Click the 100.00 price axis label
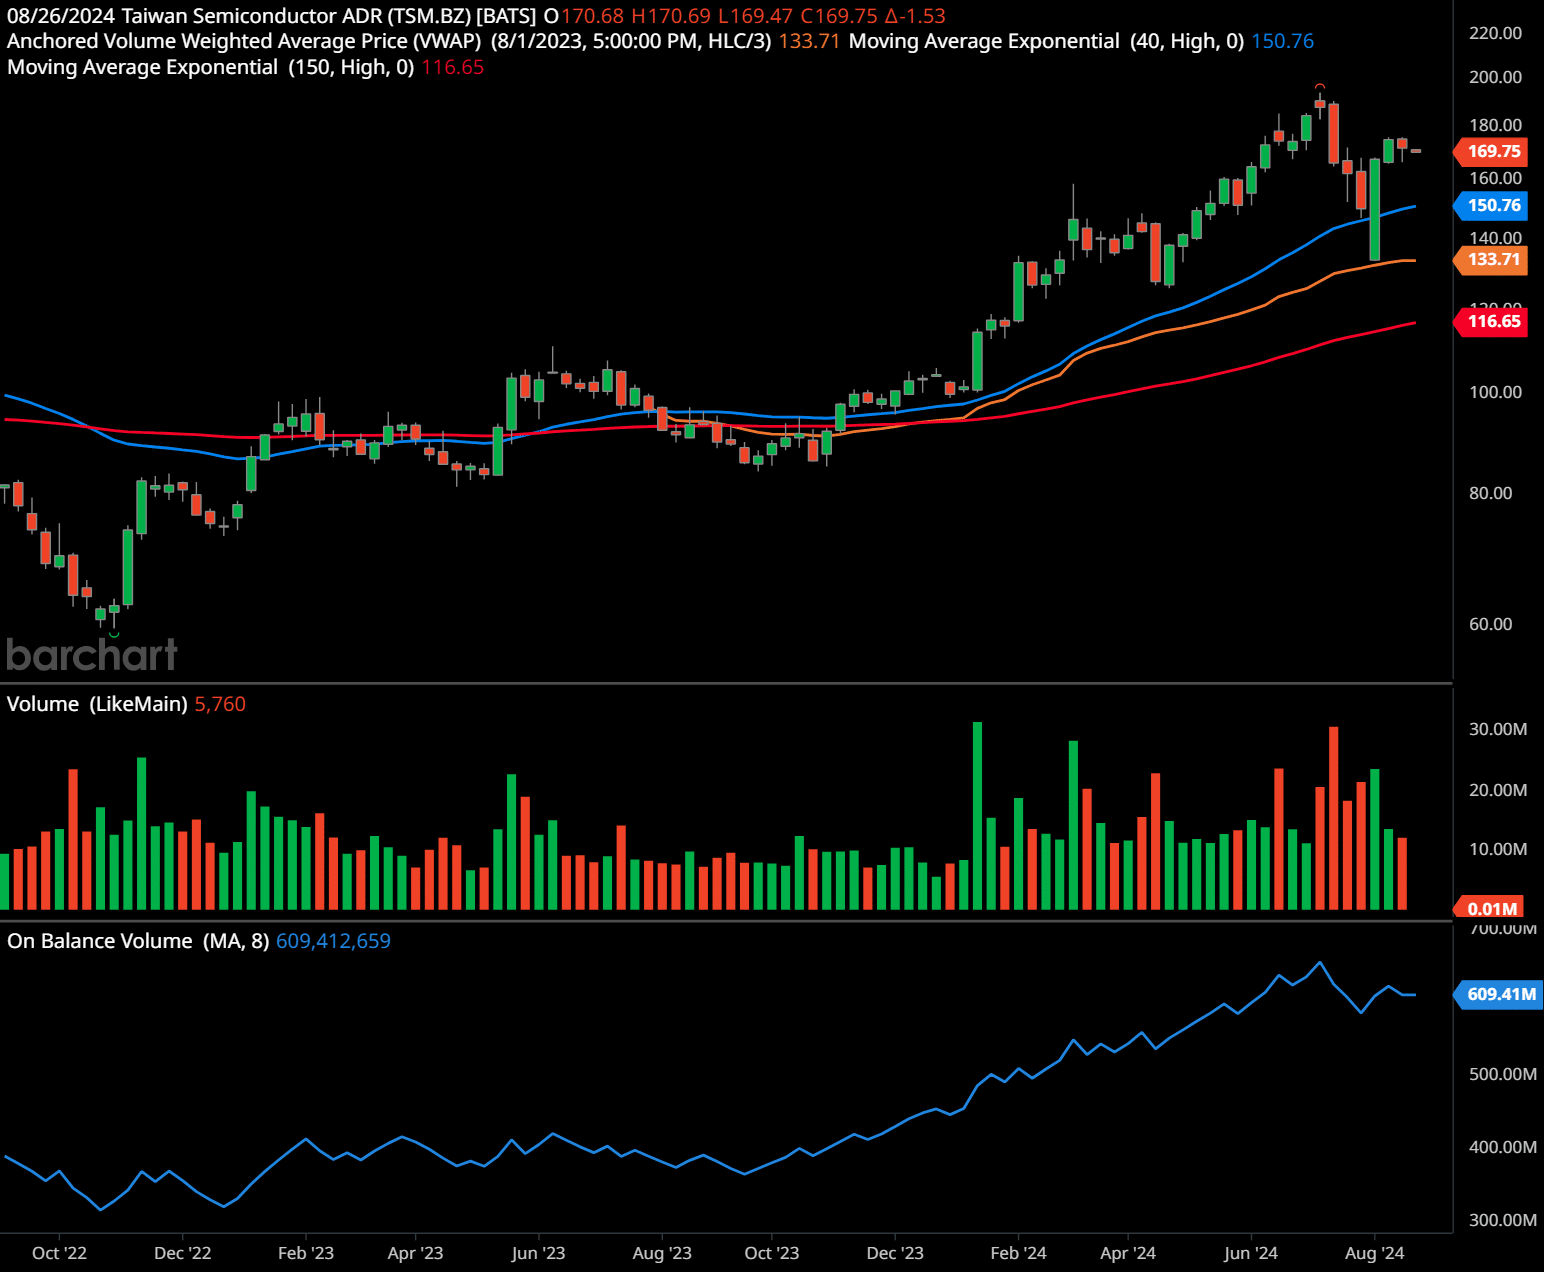The image size is (1544, 1272). coord(1495,392)
